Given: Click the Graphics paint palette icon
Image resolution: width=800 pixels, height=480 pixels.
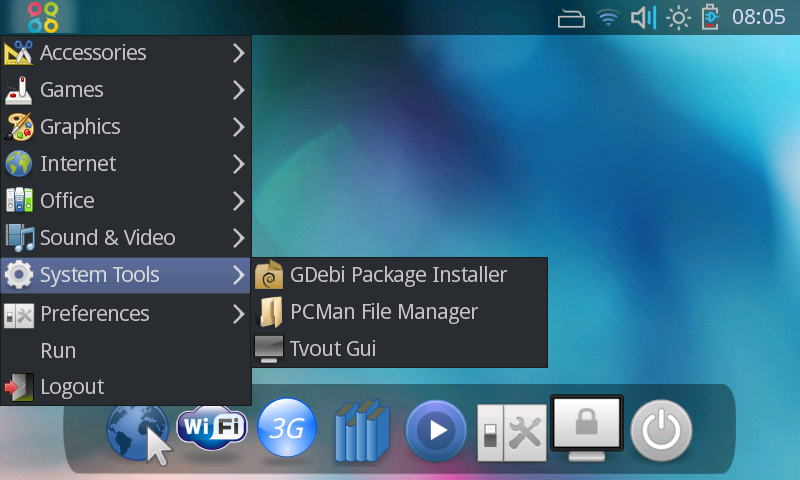Looking at the screenshot, I should [x=19, y=127].
